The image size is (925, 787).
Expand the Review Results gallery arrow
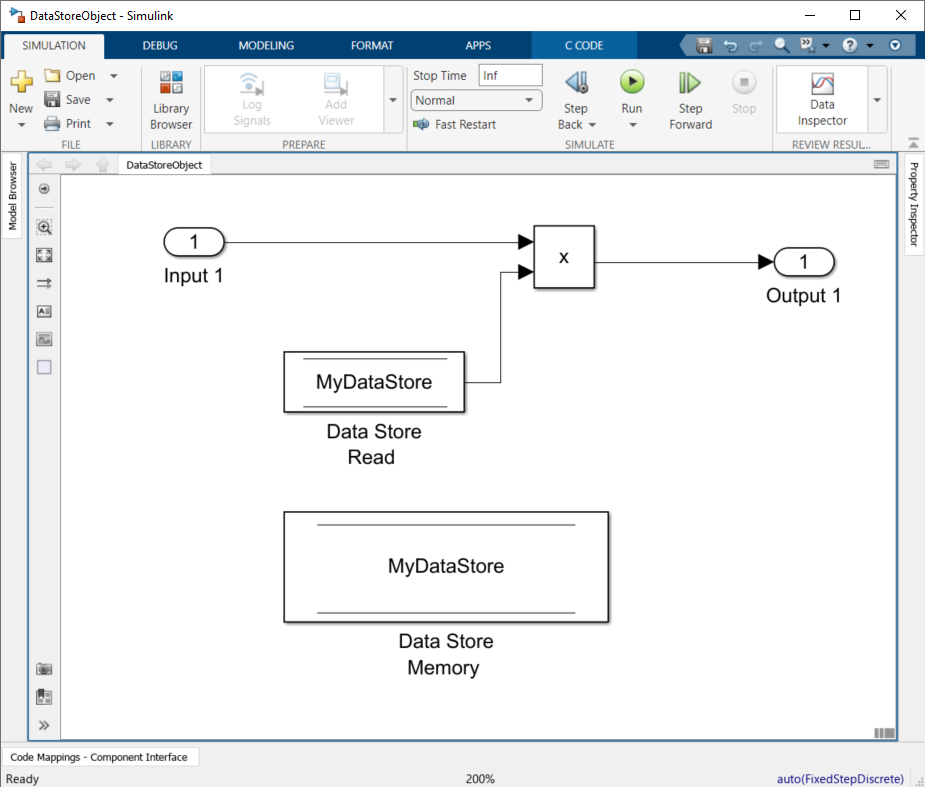pos(877,100)
